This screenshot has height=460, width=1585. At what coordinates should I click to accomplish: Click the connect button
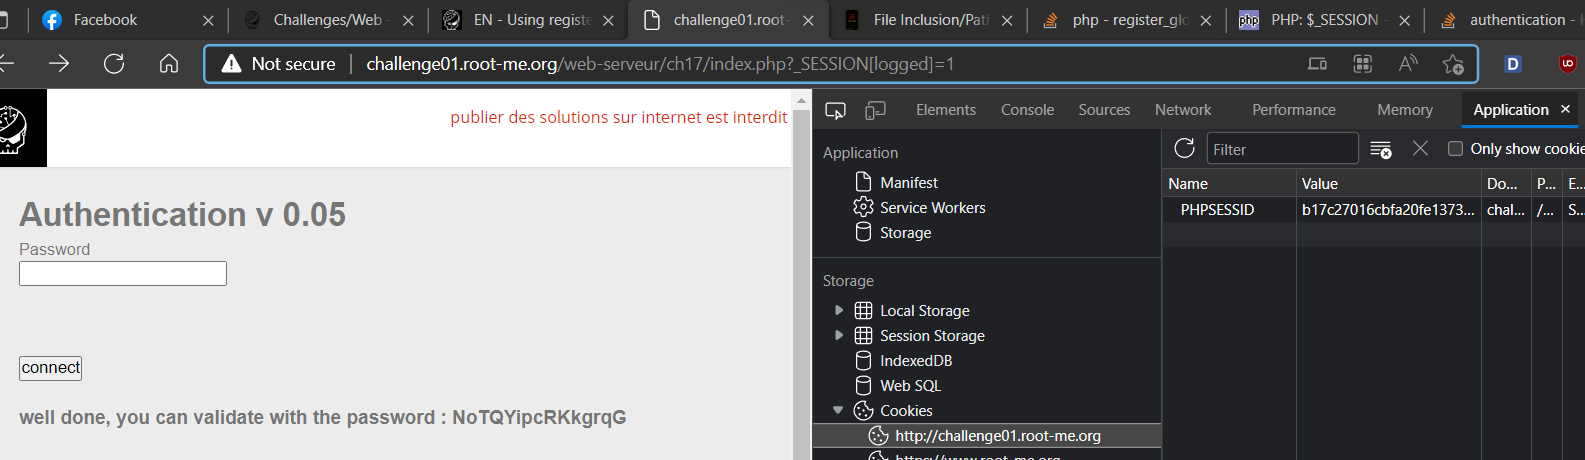coord(51,368)
